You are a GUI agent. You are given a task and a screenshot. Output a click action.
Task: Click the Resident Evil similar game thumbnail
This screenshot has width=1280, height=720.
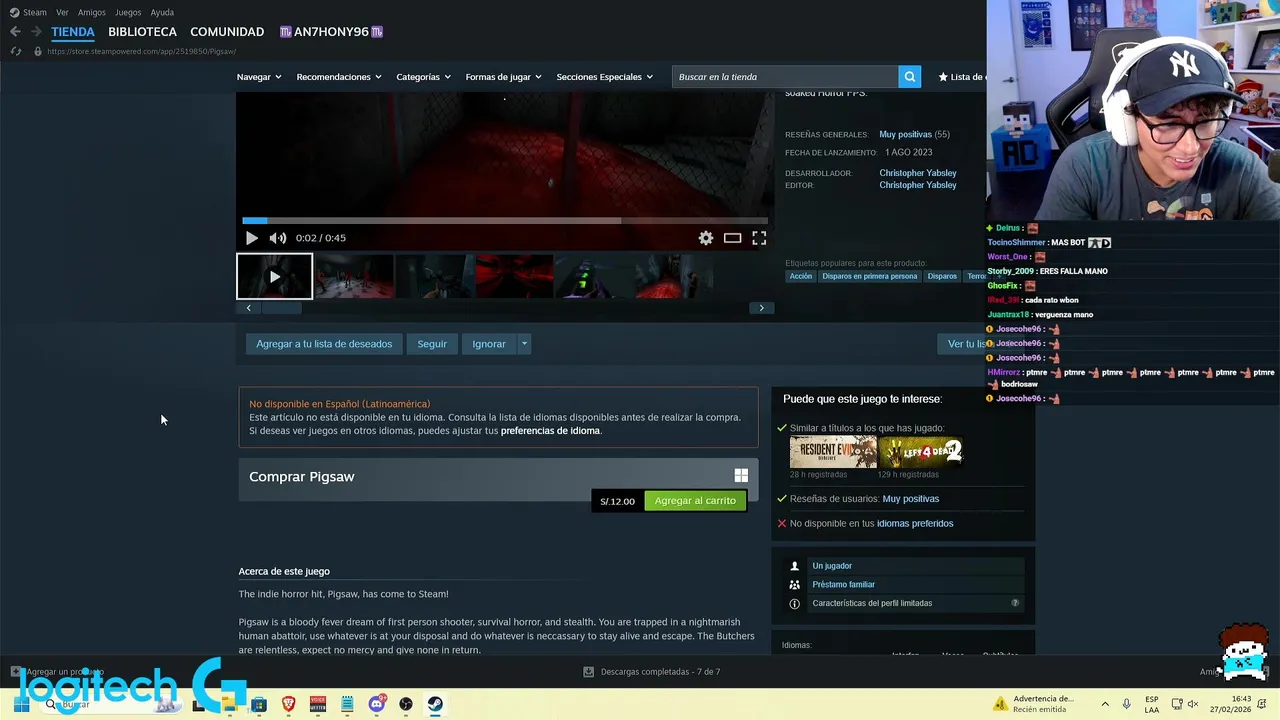click(833, 452)
